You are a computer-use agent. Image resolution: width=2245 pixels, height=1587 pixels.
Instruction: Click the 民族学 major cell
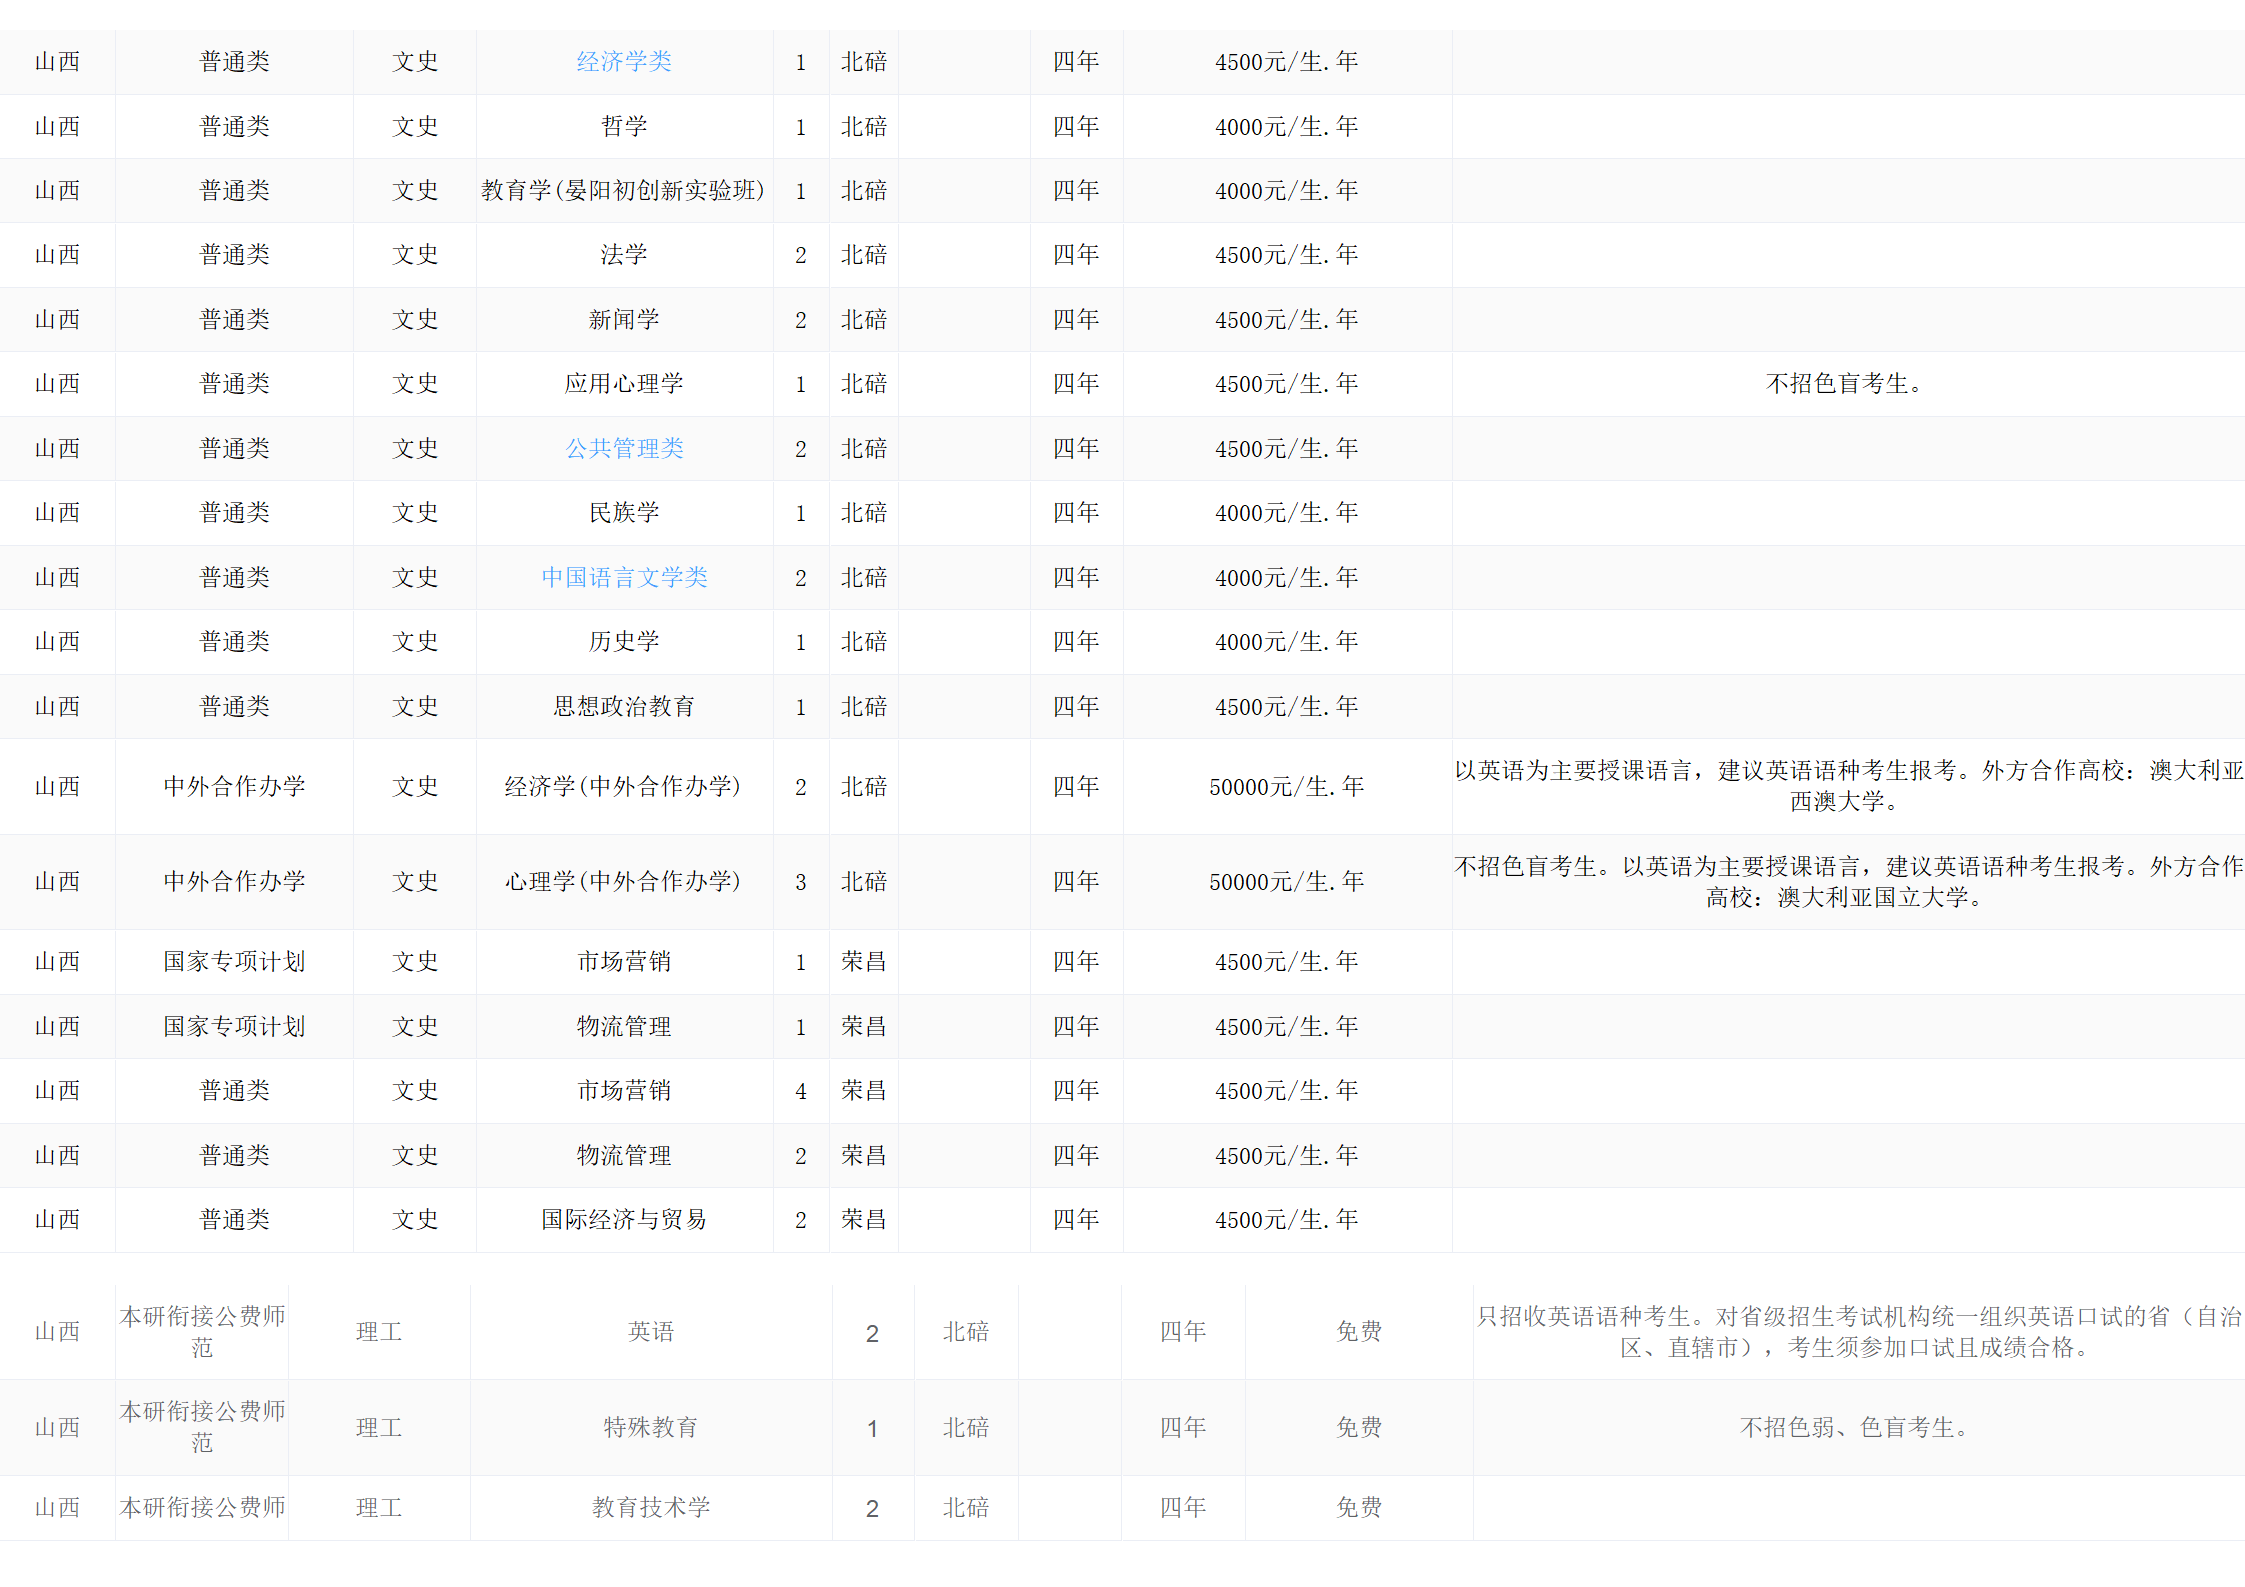[624, 513]
